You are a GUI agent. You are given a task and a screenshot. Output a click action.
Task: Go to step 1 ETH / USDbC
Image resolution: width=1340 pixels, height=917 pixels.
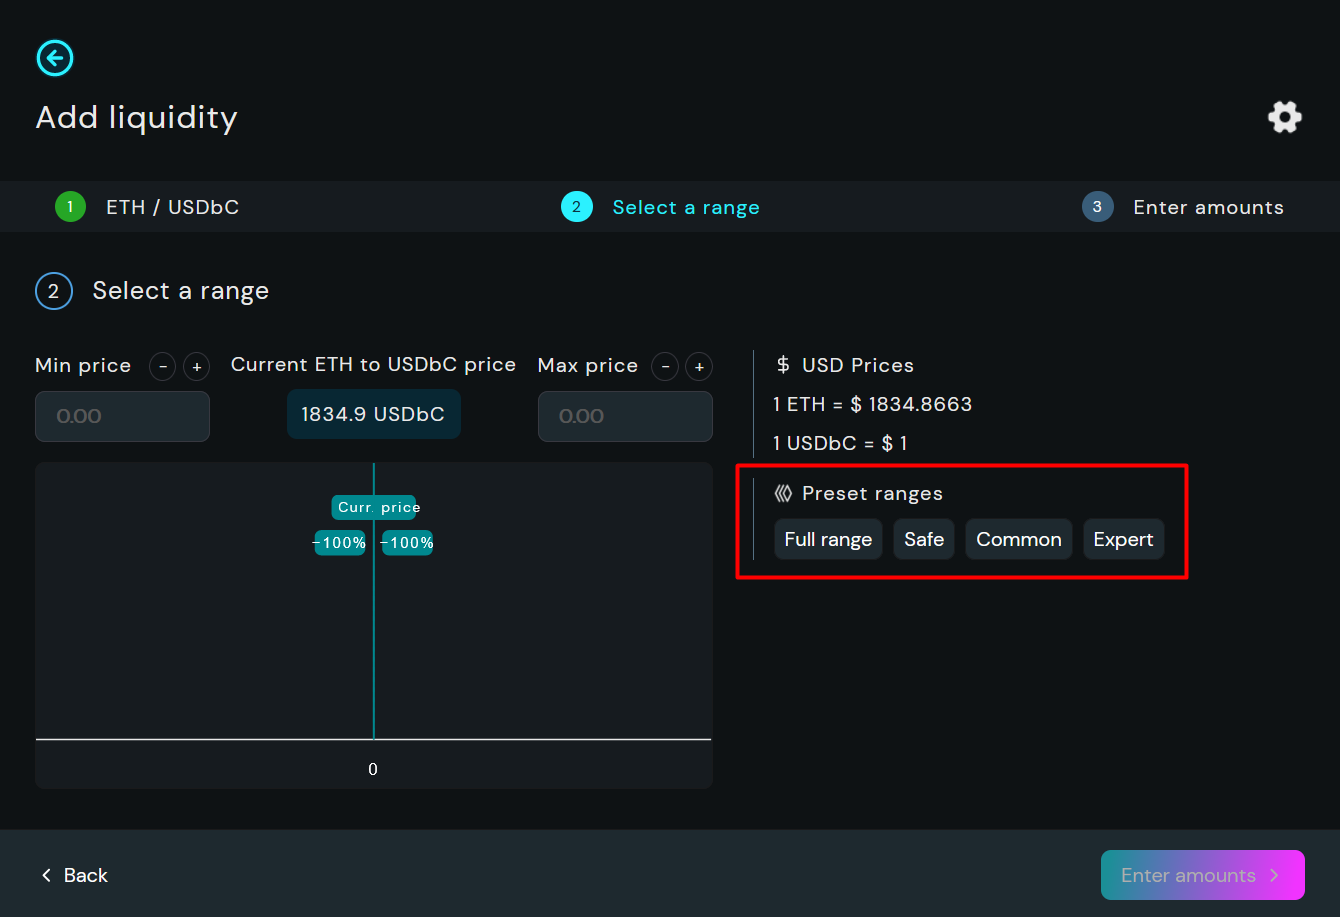pos(148,207)
